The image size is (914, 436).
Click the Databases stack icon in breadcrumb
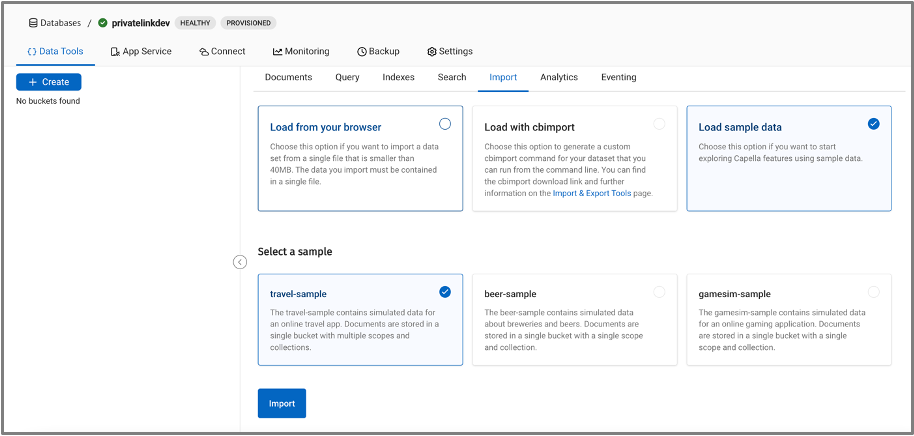coord(33,23)
